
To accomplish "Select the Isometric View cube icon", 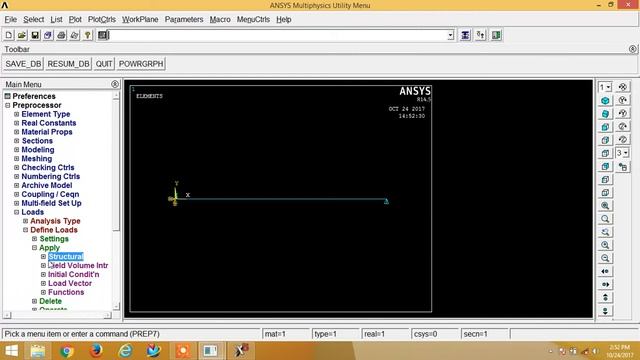I will tap(605, 100).
